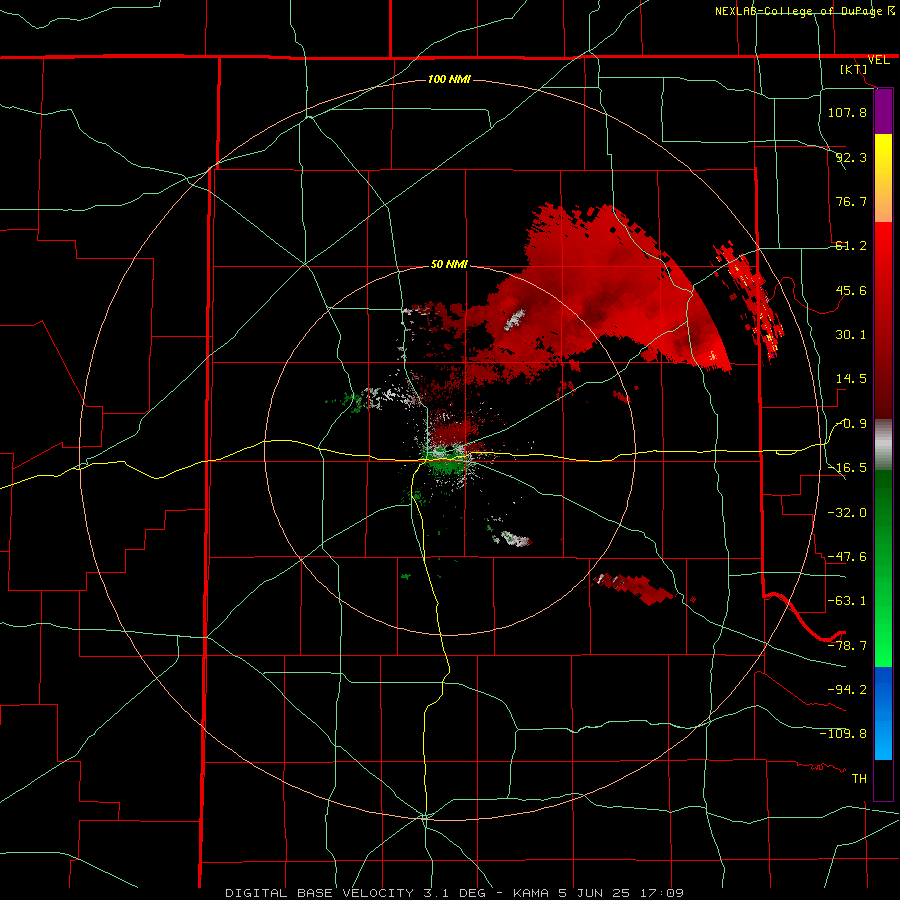Pick the dark TH segment of velocity scale
Viewport: 900px width, 900px height.
(x=883, y=779)
